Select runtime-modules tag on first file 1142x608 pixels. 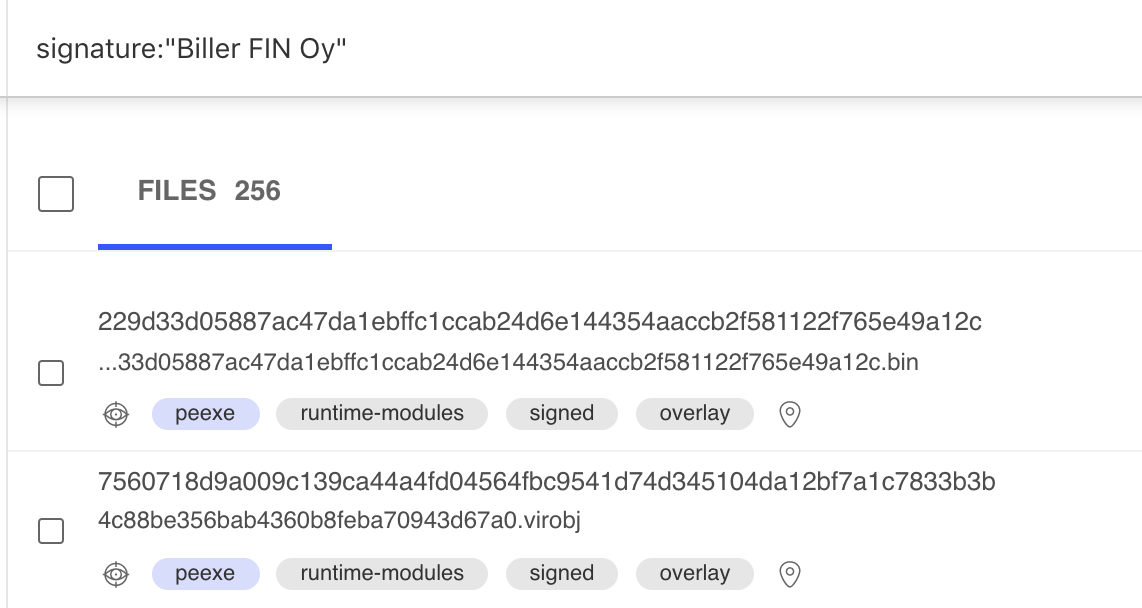point(382,414)
